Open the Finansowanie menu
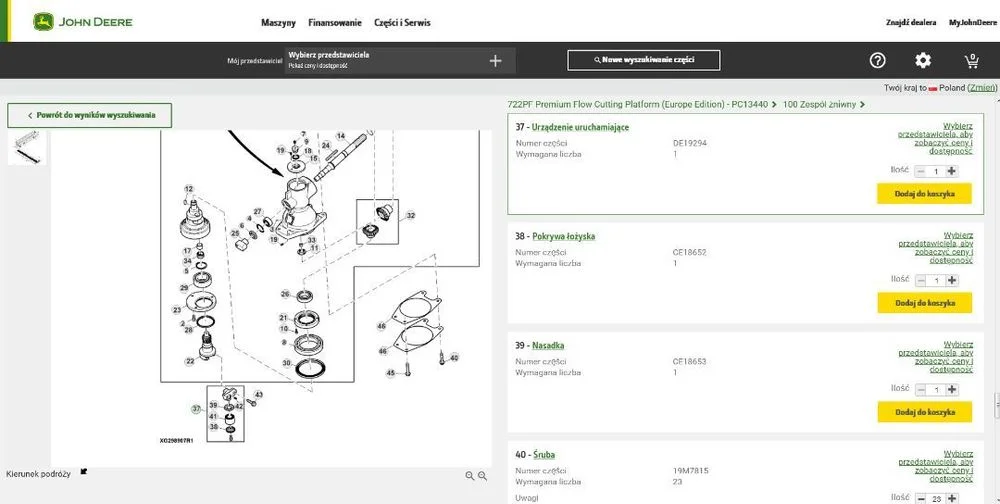 (x=335, y=22)
